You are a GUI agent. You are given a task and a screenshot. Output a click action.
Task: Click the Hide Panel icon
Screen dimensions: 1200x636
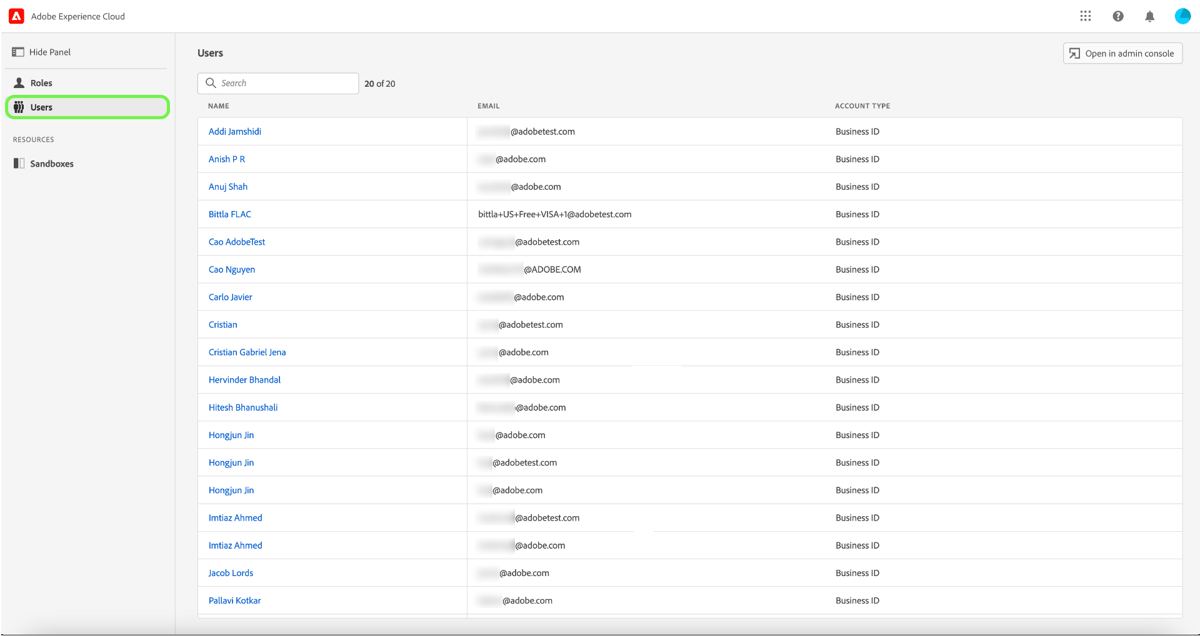click(x=17, y=51)
